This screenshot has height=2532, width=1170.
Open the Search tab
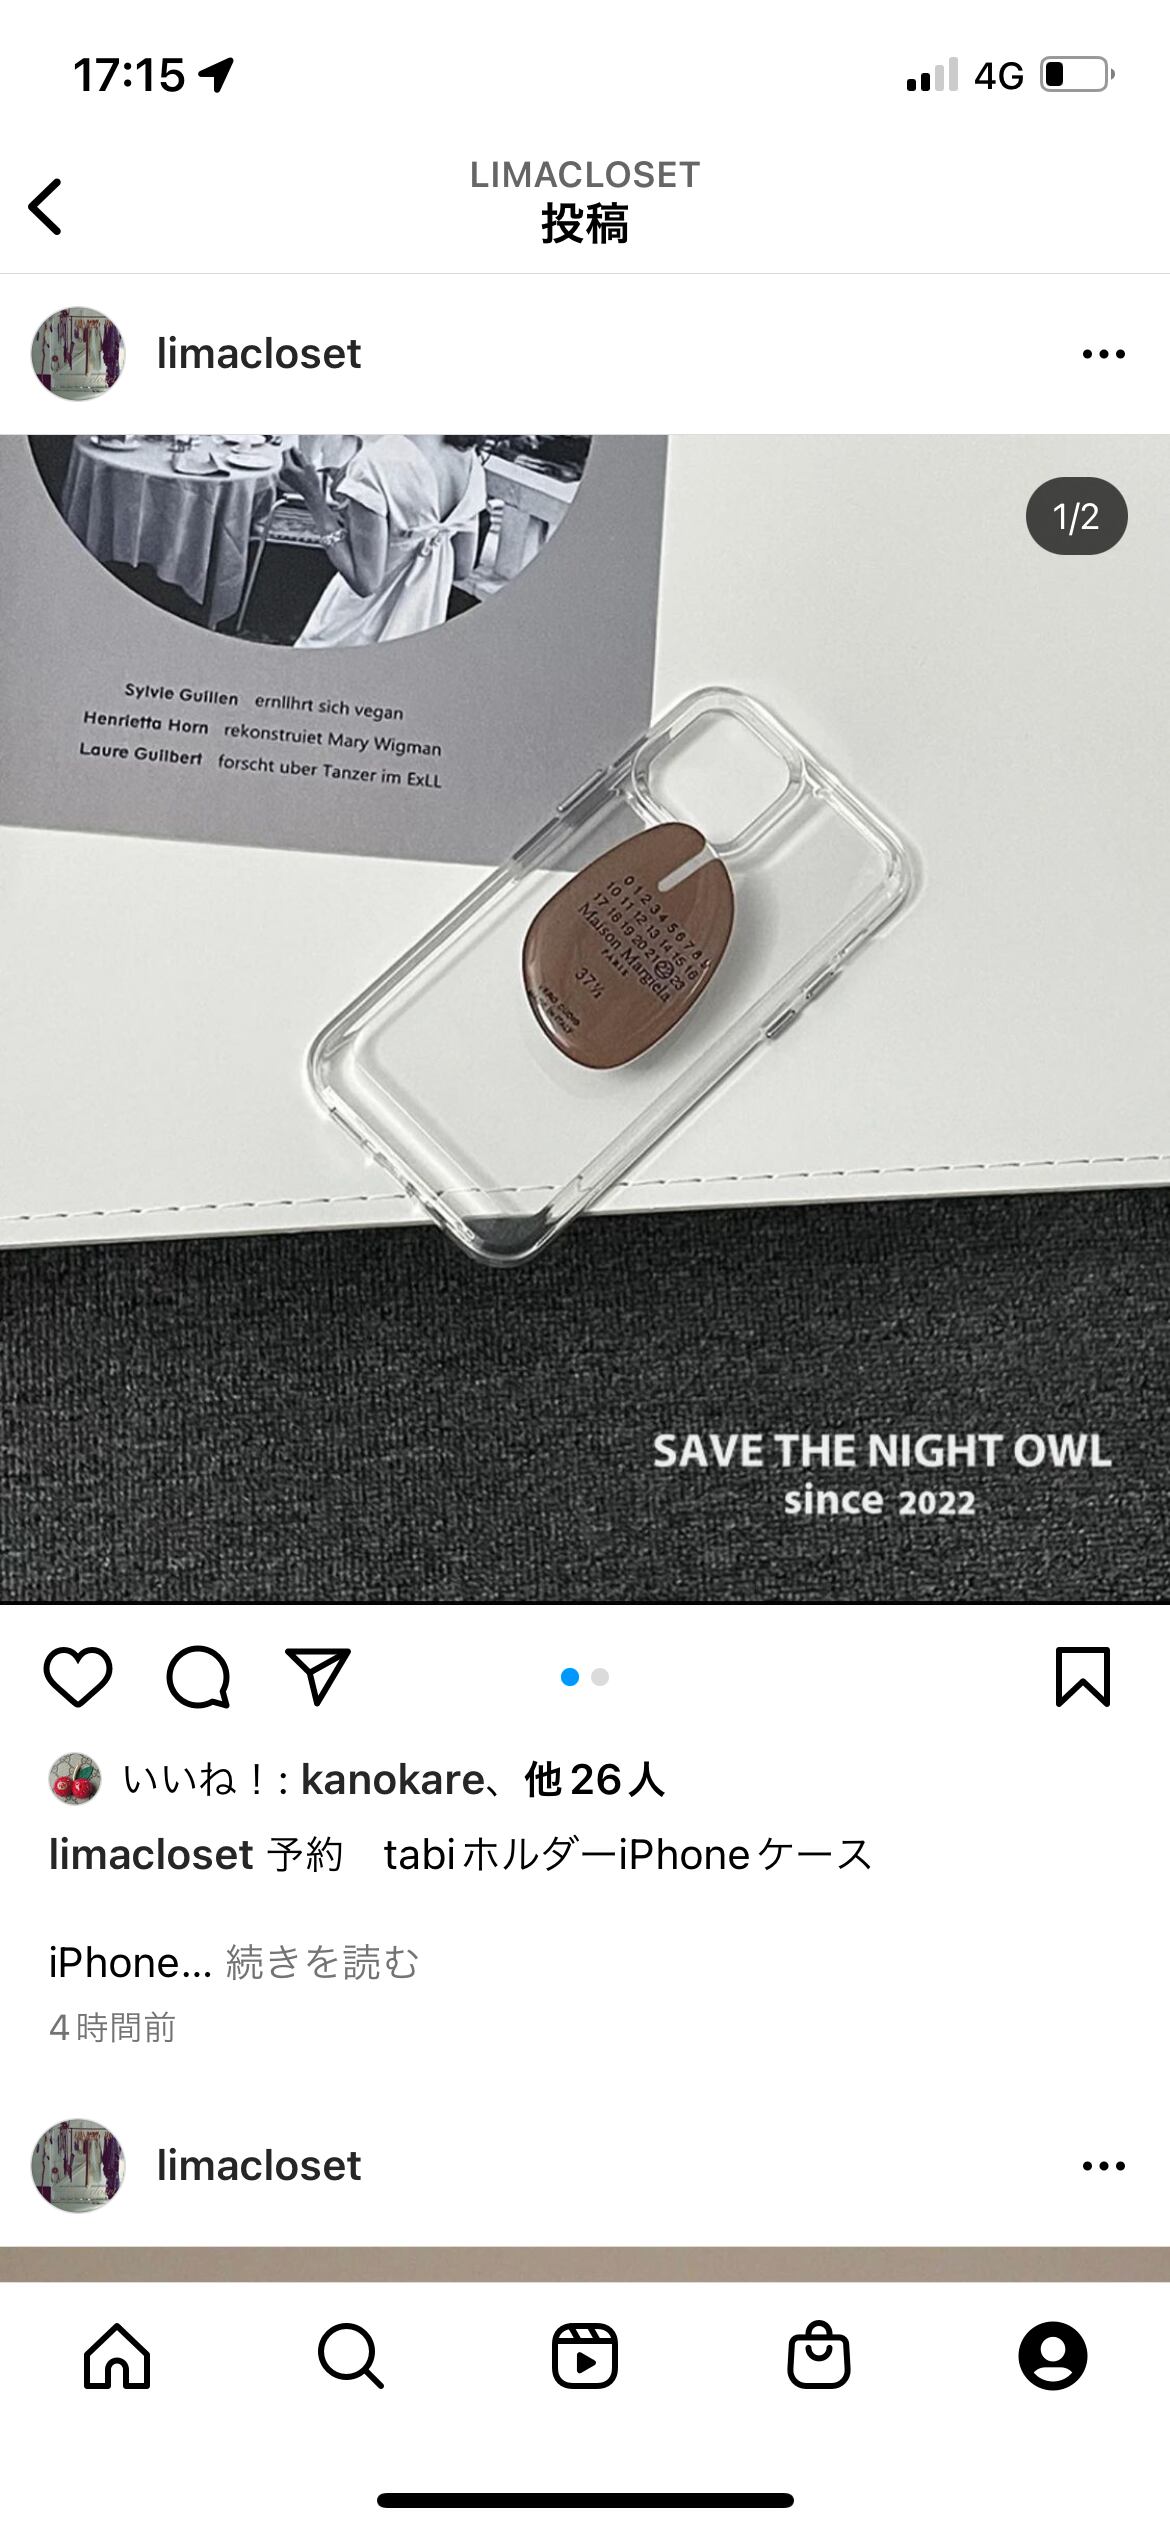tap(351, 2356)
